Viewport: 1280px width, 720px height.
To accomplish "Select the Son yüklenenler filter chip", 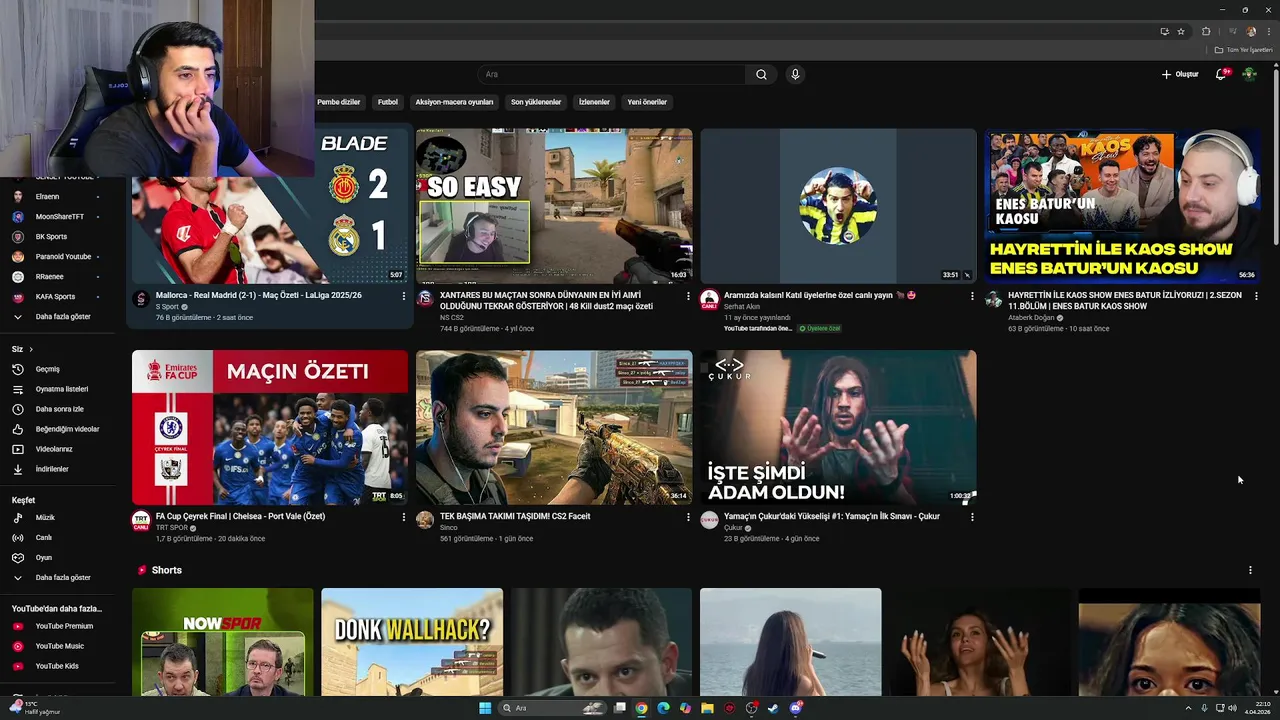I will coord(536,102).
